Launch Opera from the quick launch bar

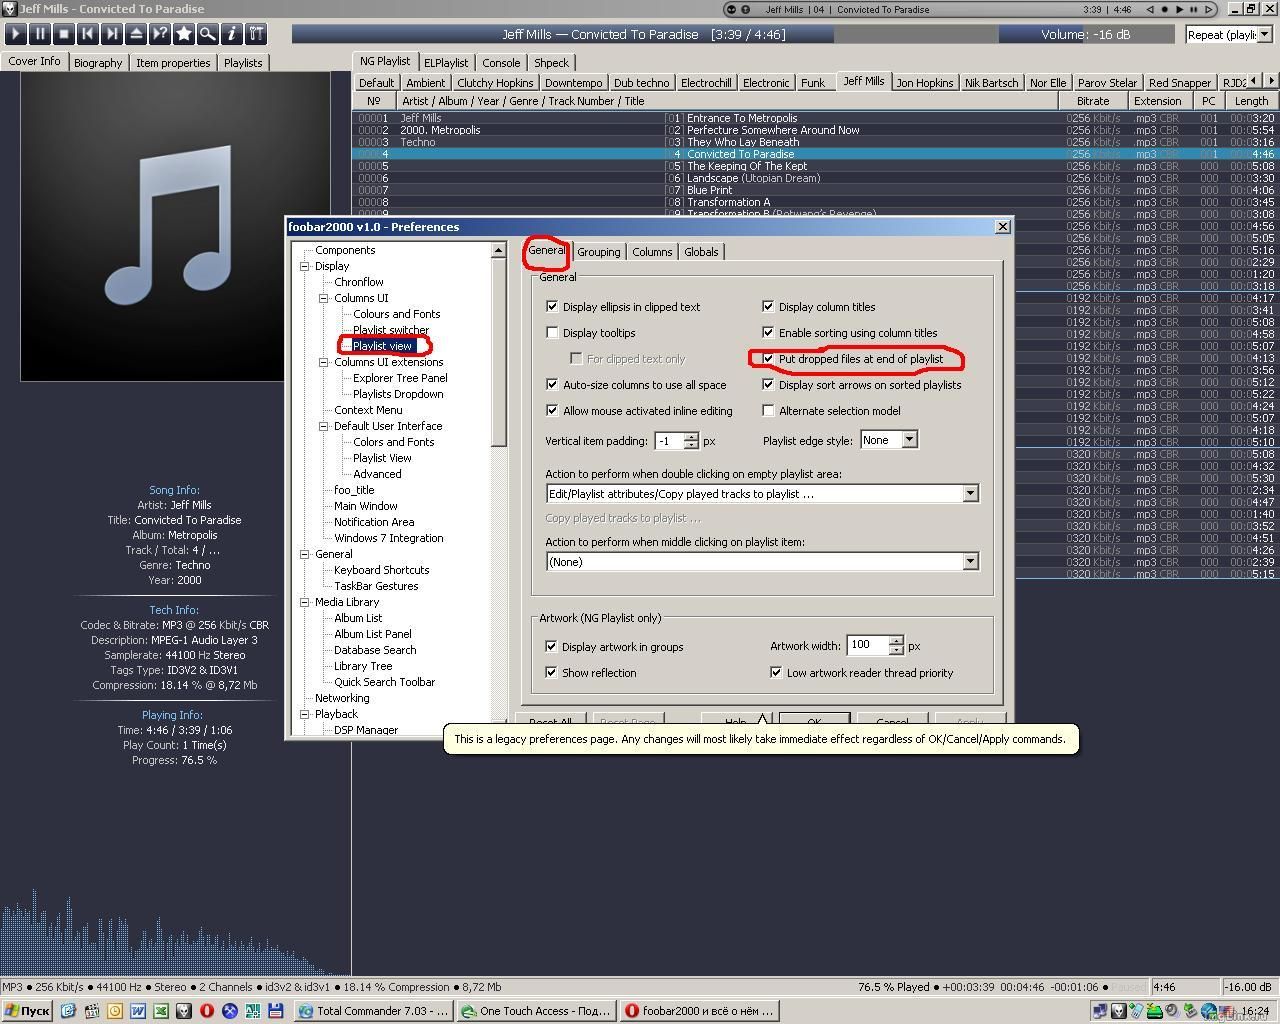207,1011
